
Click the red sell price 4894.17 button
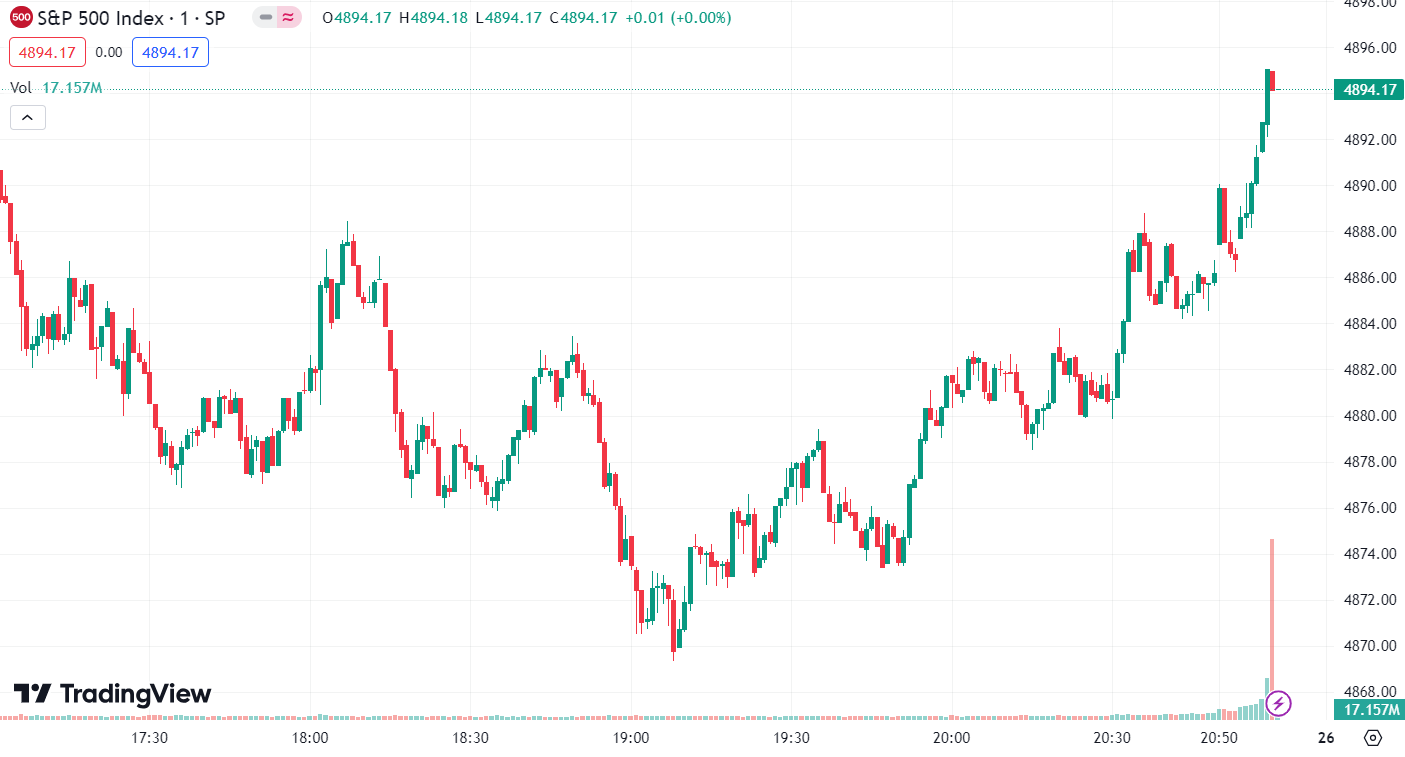point(48,52)
